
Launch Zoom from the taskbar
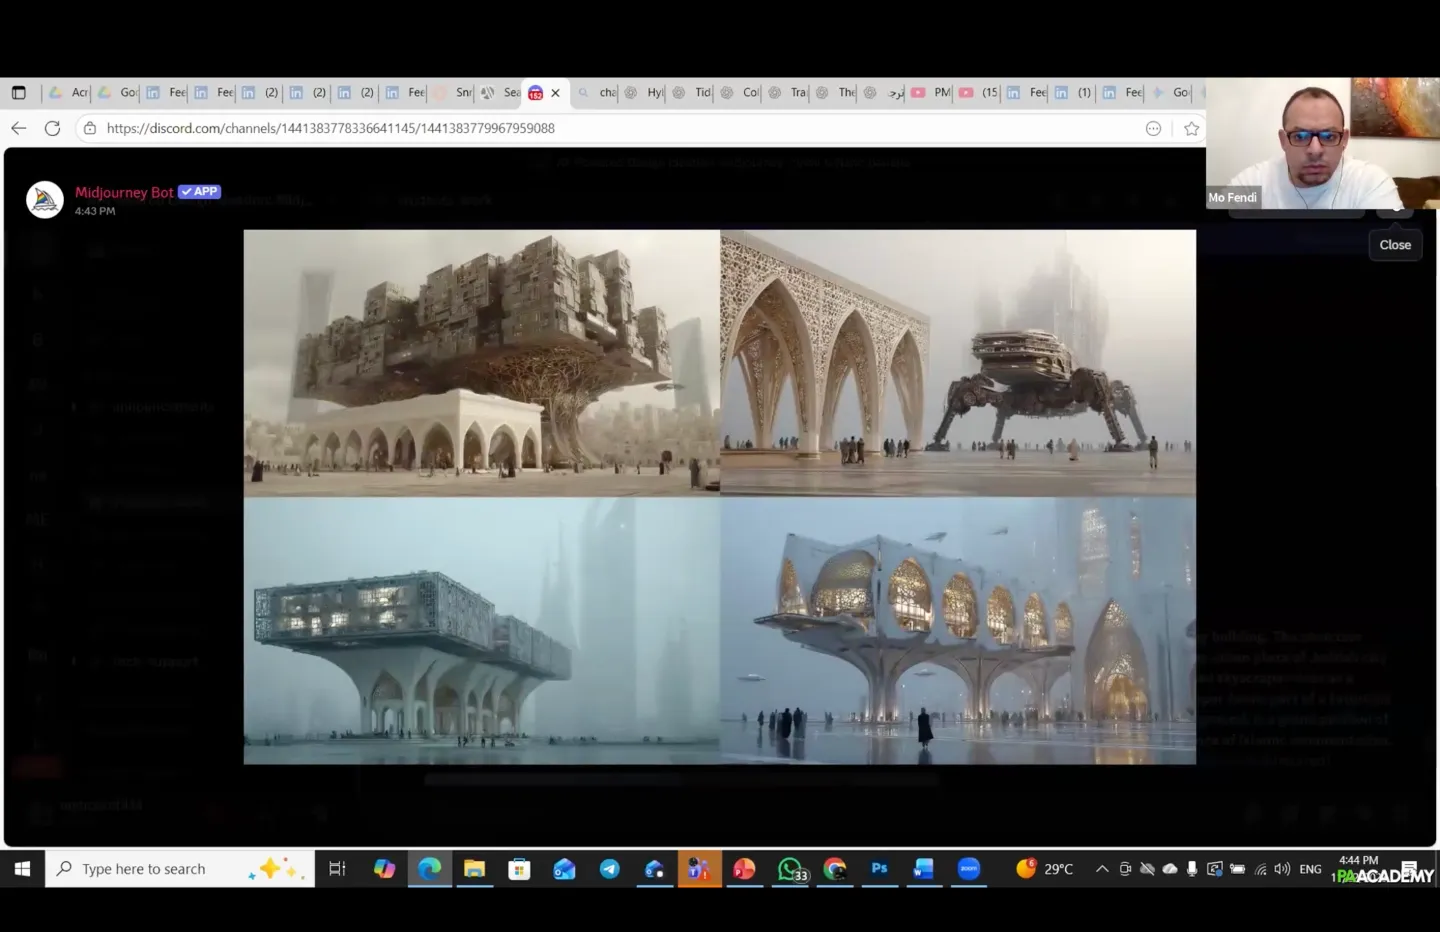click(968, 869)
